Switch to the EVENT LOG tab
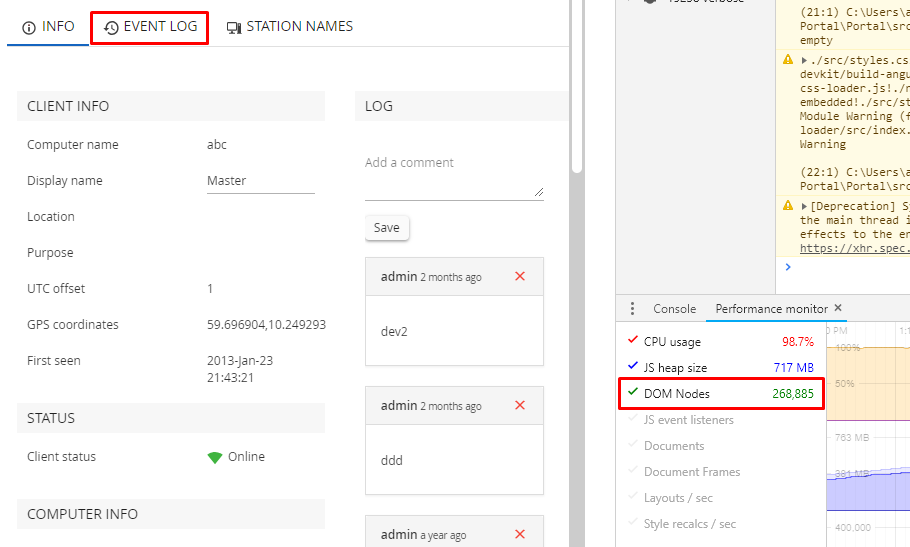The image size is (910, 547). tap(150, 27)
